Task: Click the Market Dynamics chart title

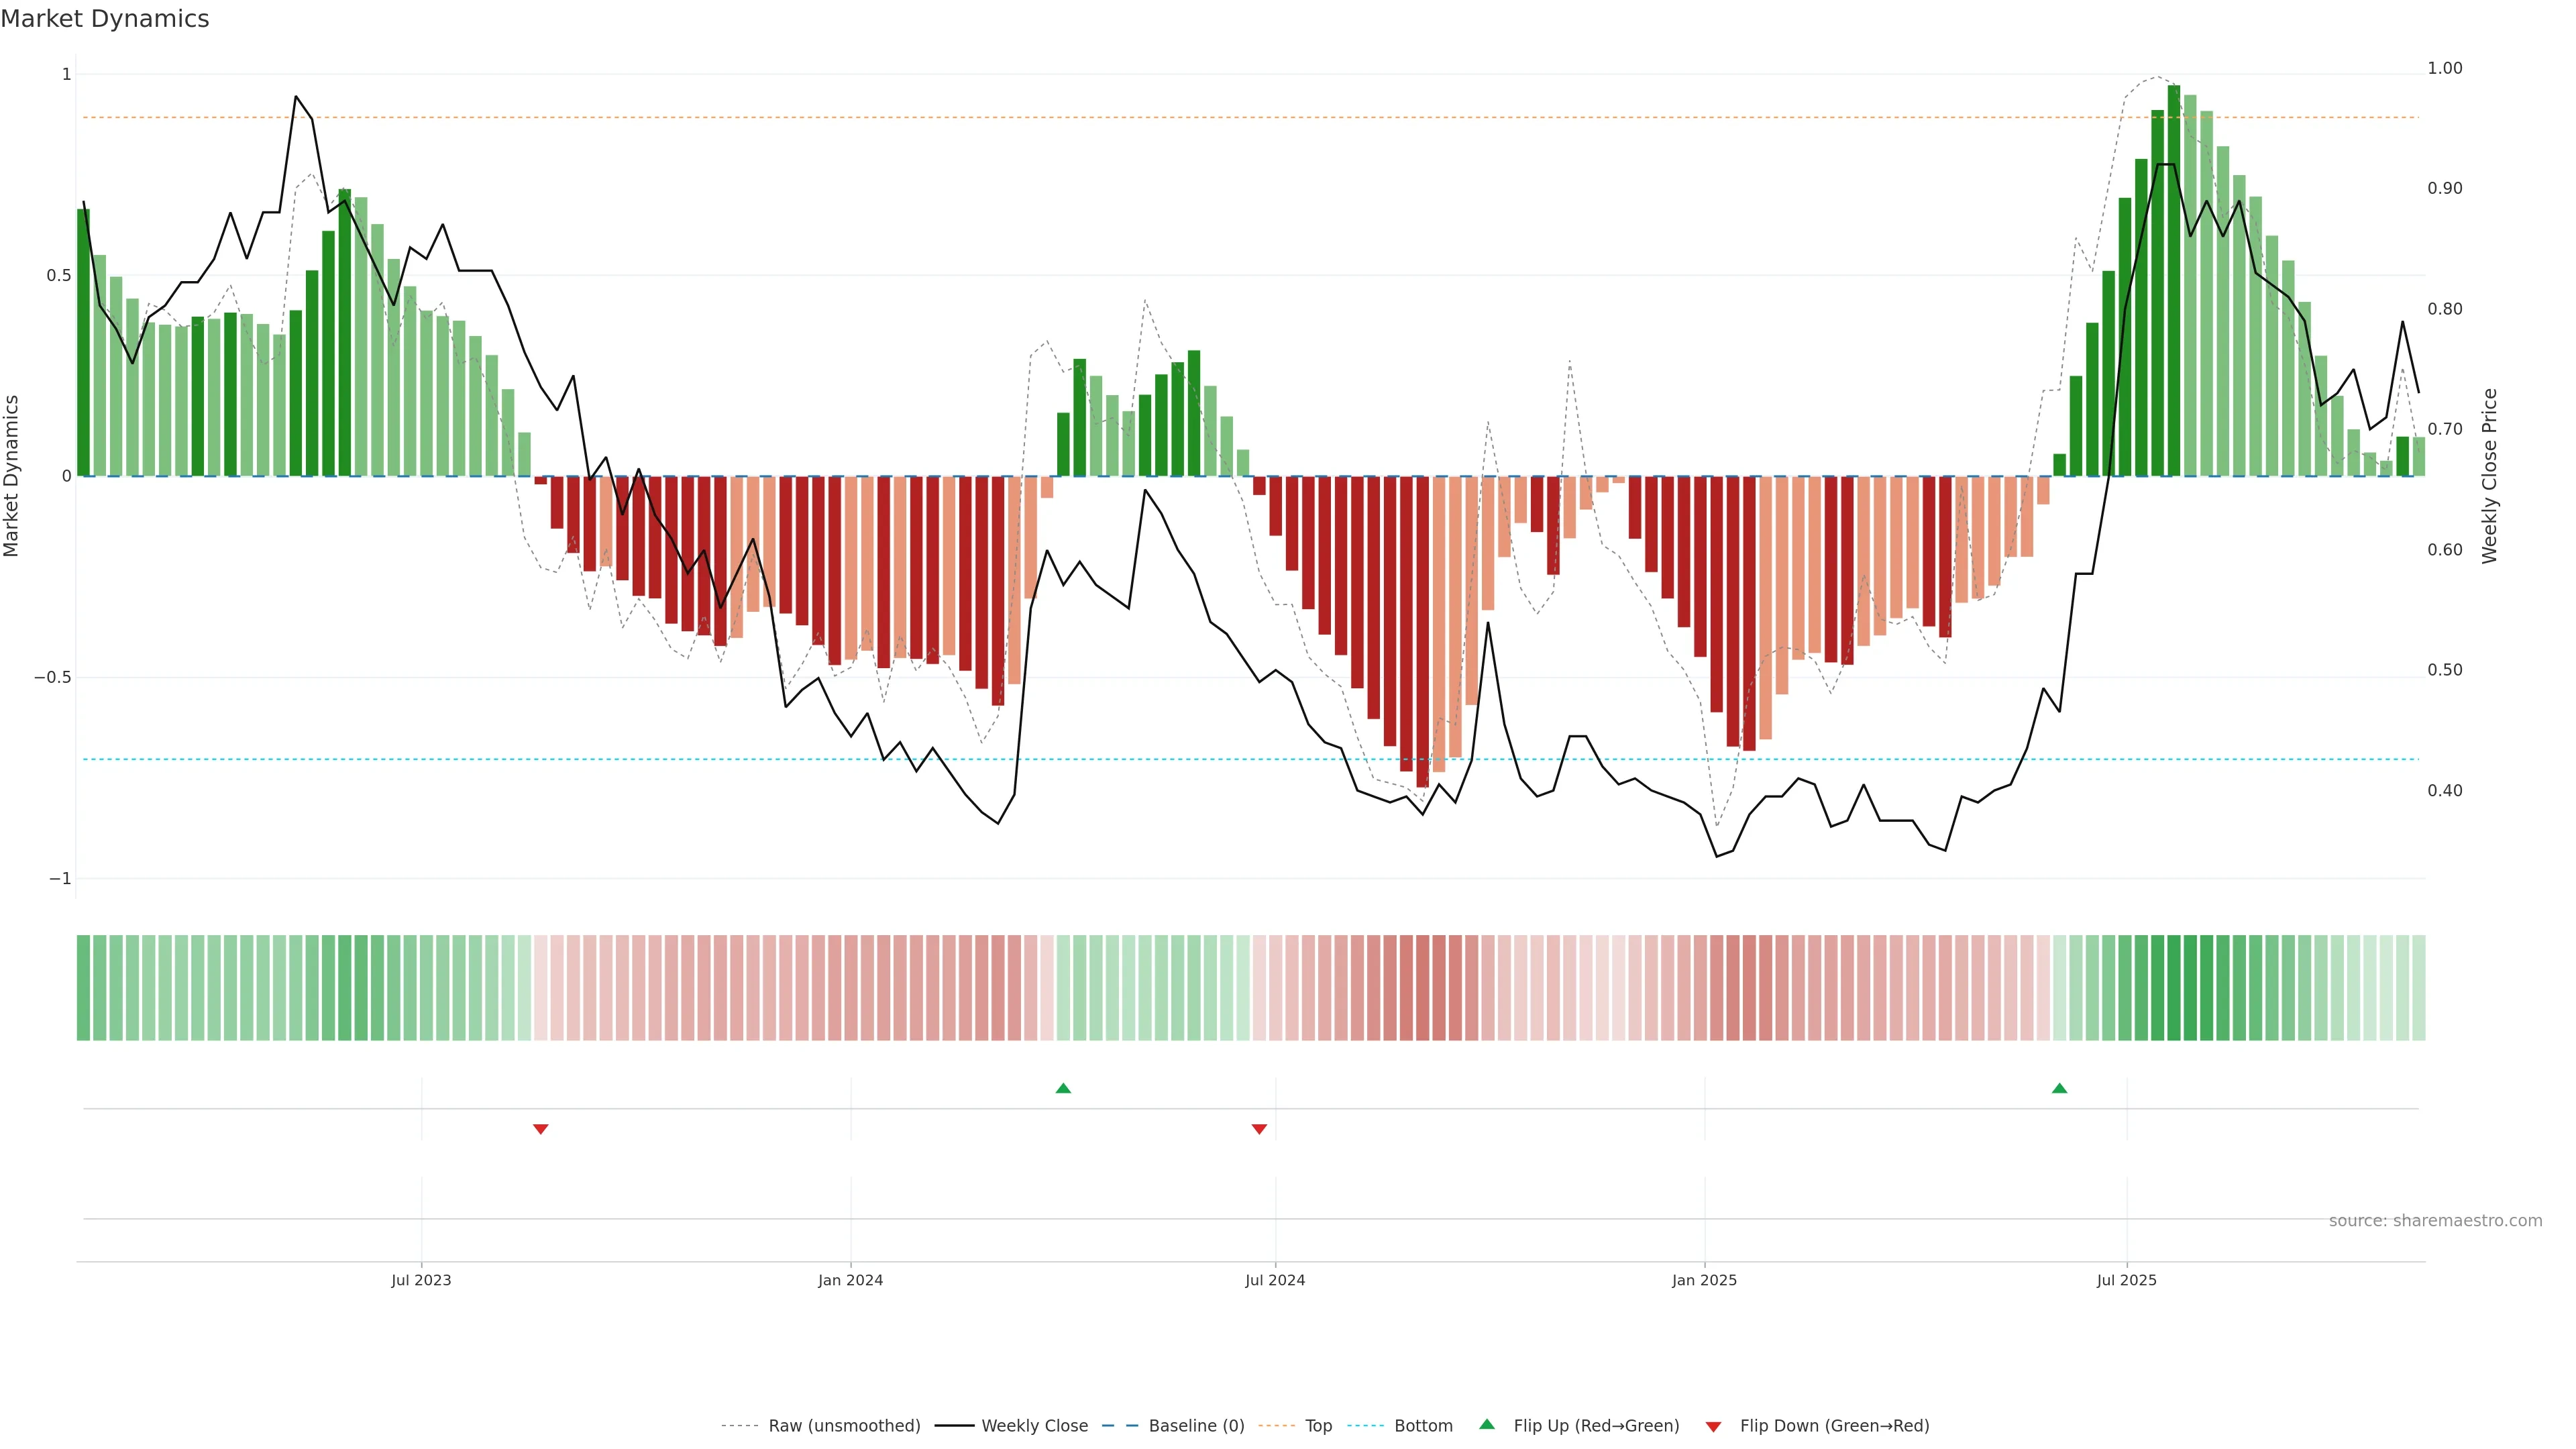Action: click(105, 19)
